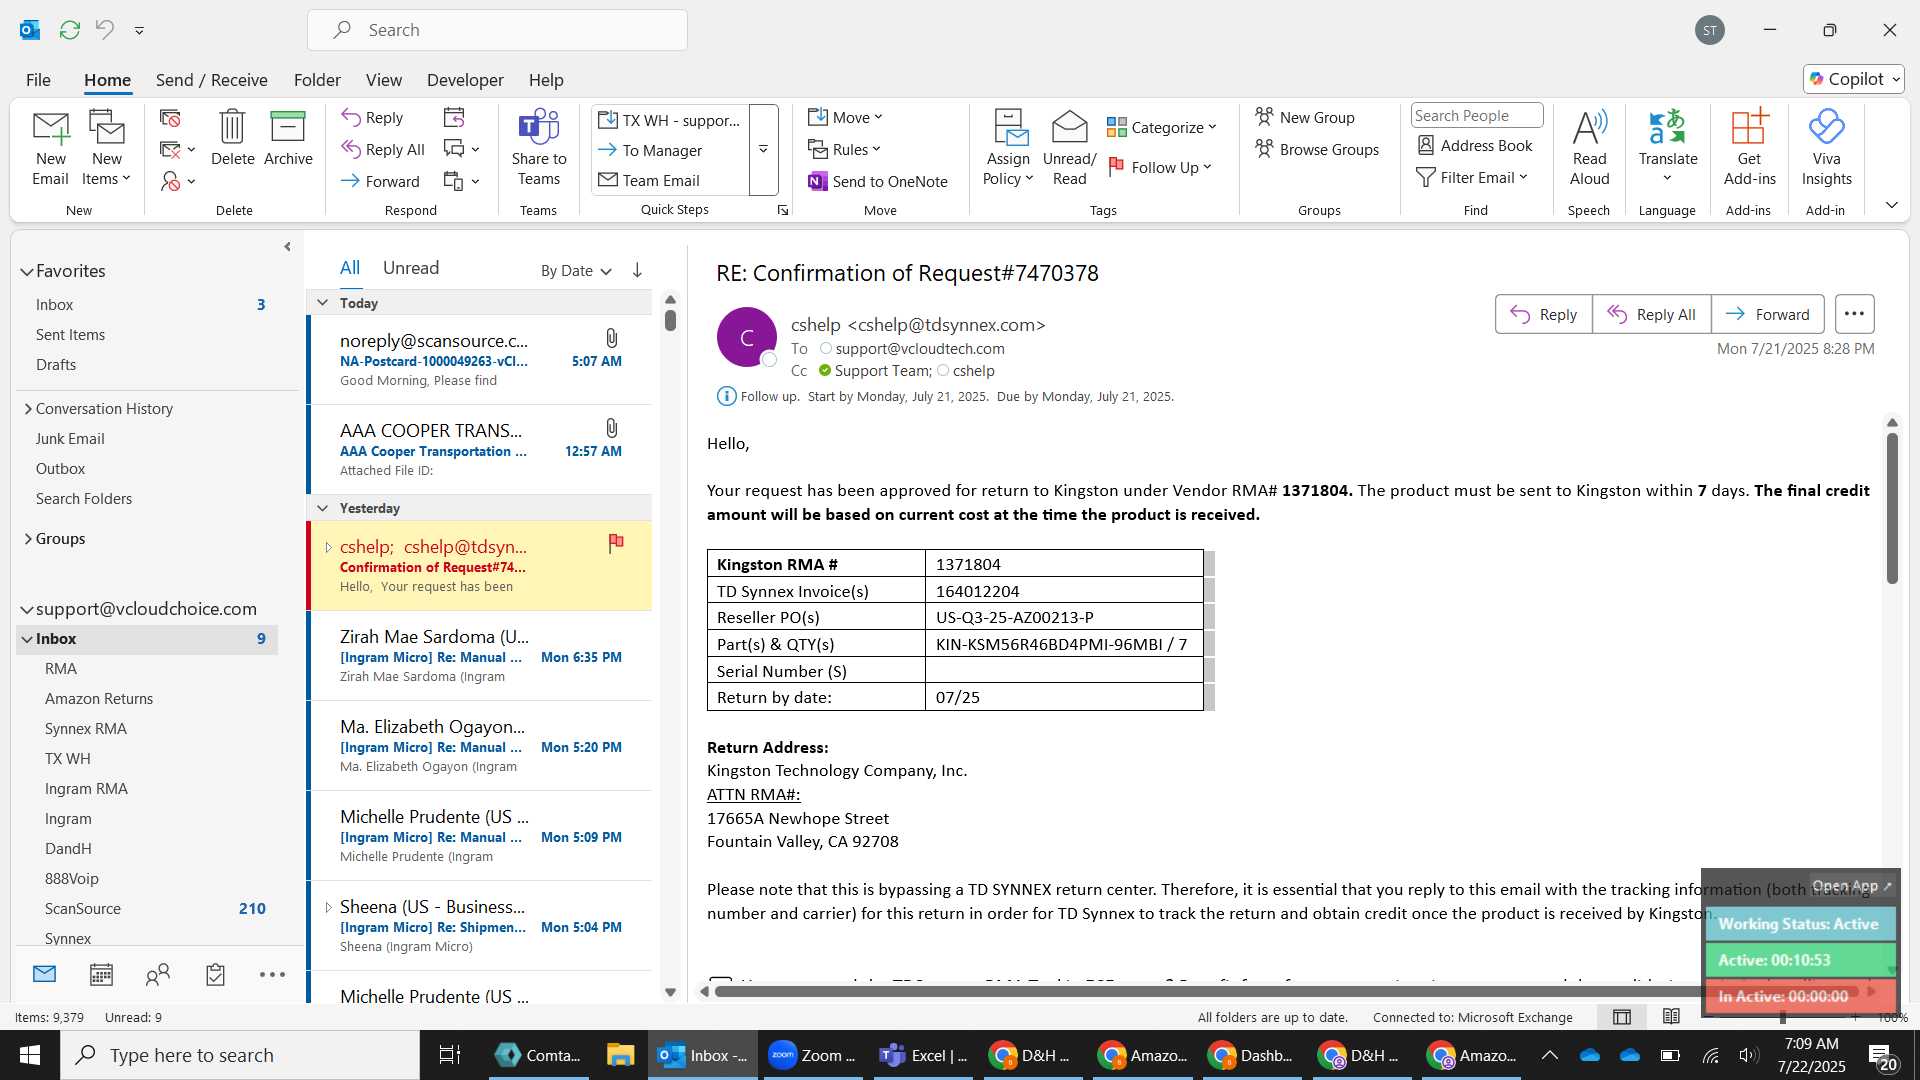Click the Undo icon in title bar

coord(104,30)
